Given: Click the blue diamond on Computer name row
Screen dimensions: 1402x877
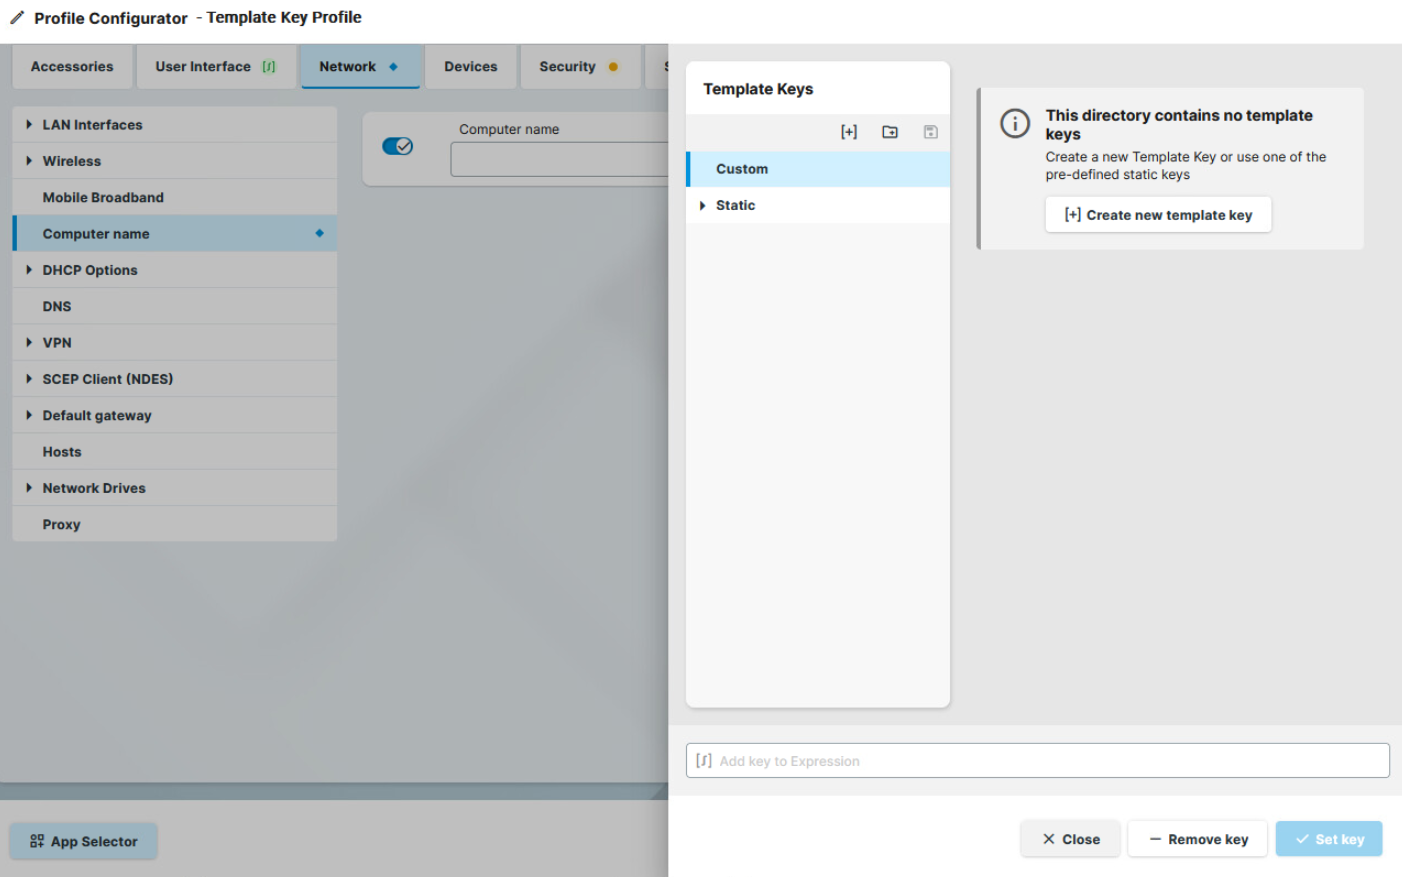Looking at the screenshot, I should click(319, 233).
